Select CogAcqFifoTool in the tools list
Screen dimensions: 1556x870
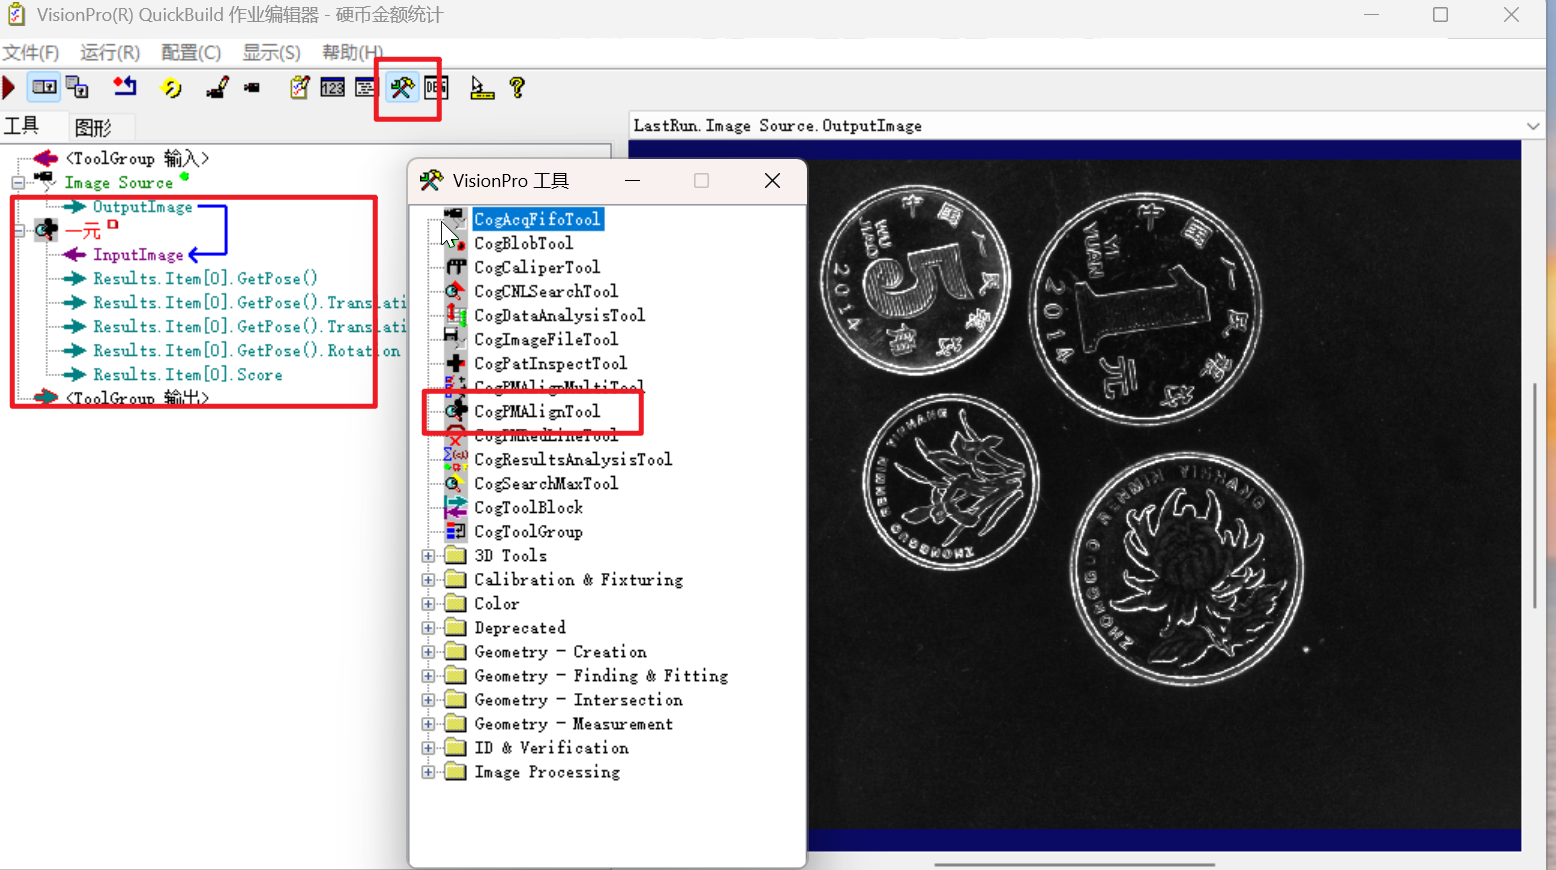537,219
